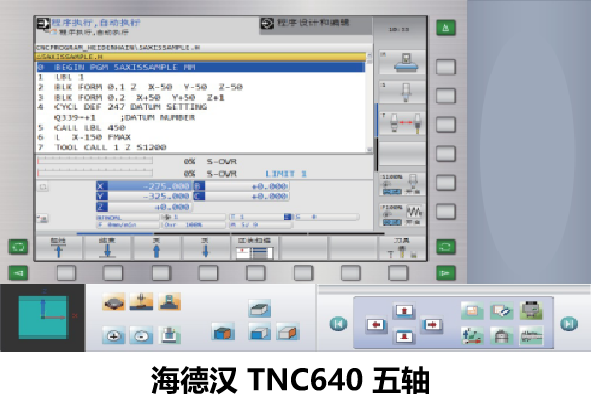The width and height of the screenshot is (591, 405).
Task: Click the B axis position field +0.000
Action: 241,186
